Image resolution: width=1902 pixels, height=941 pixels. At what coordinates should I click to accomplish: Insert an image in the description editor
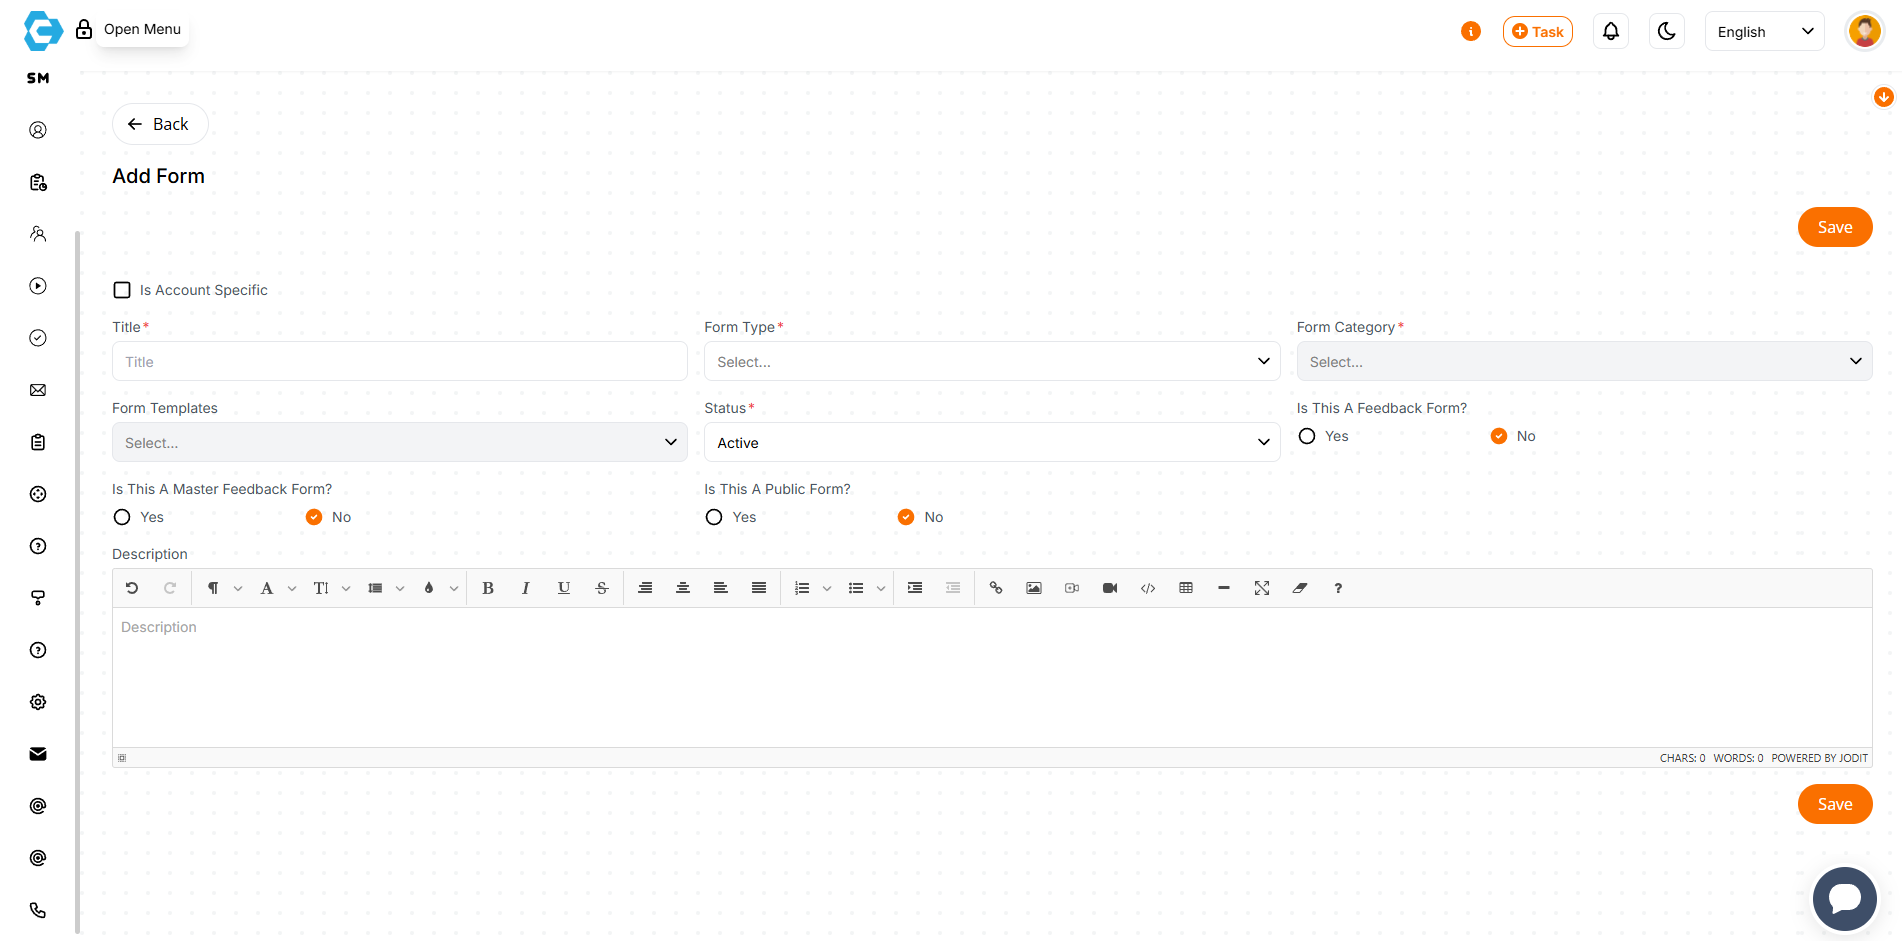tap(1034, 588)
